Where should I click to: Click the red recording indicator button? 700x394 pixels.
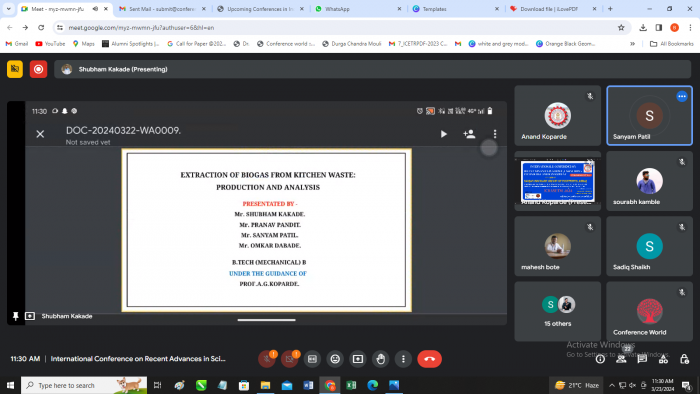pyautogui.click(x=38, y=69)
